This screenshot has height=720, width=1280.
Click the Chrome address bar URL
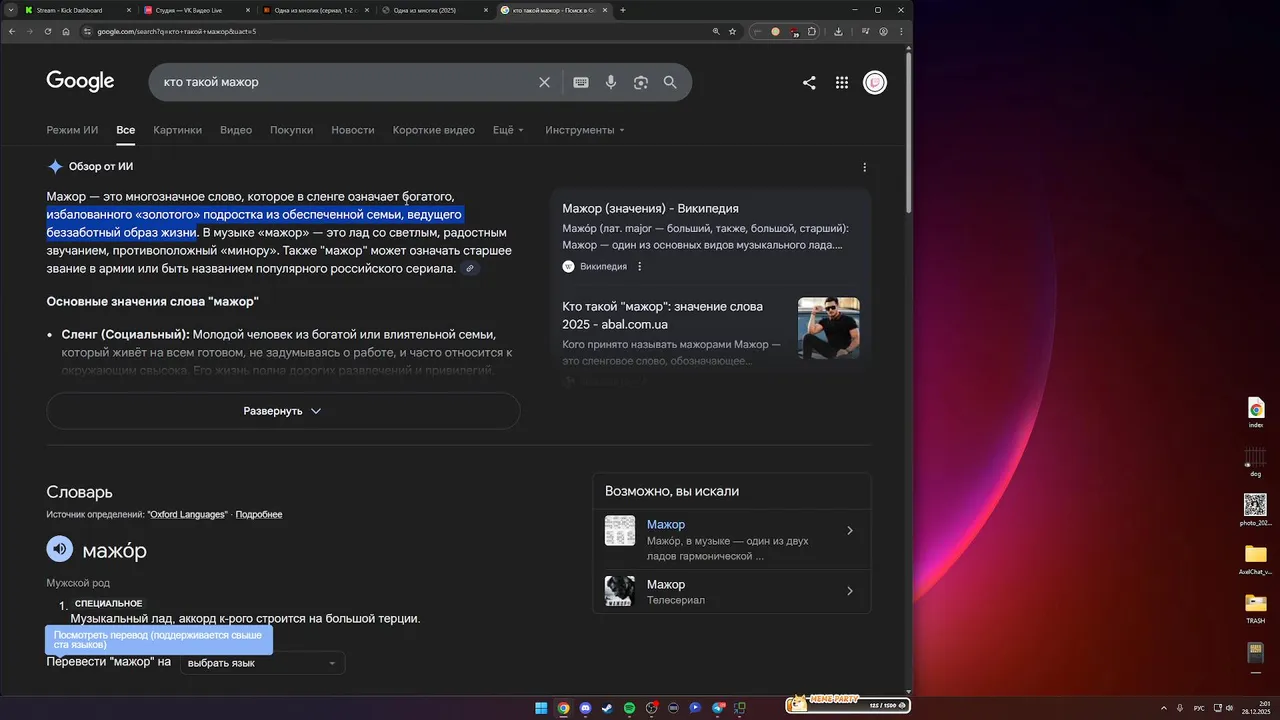pyautogui.click(x=177, y=31)
